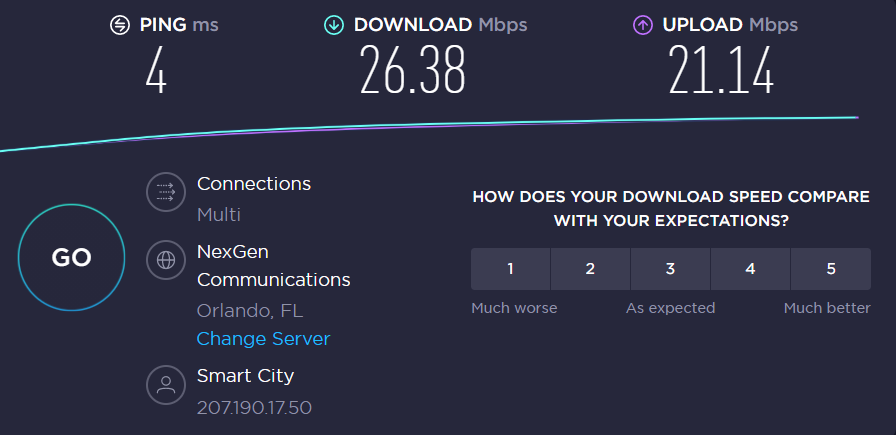The width and height of the screenshot is (896, 435).
Task: Start a new test with GO button
Action: (71, 258)
